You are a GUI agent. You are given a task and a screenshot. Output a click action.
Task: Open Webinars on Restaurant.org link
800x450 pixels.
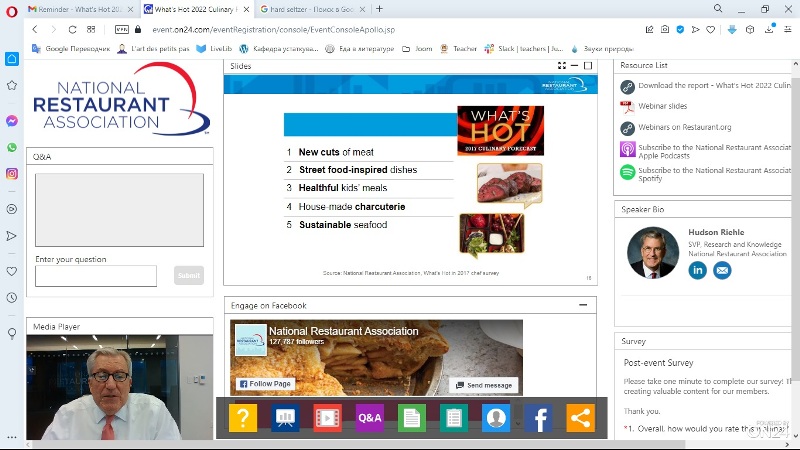(x=684, y=127)
